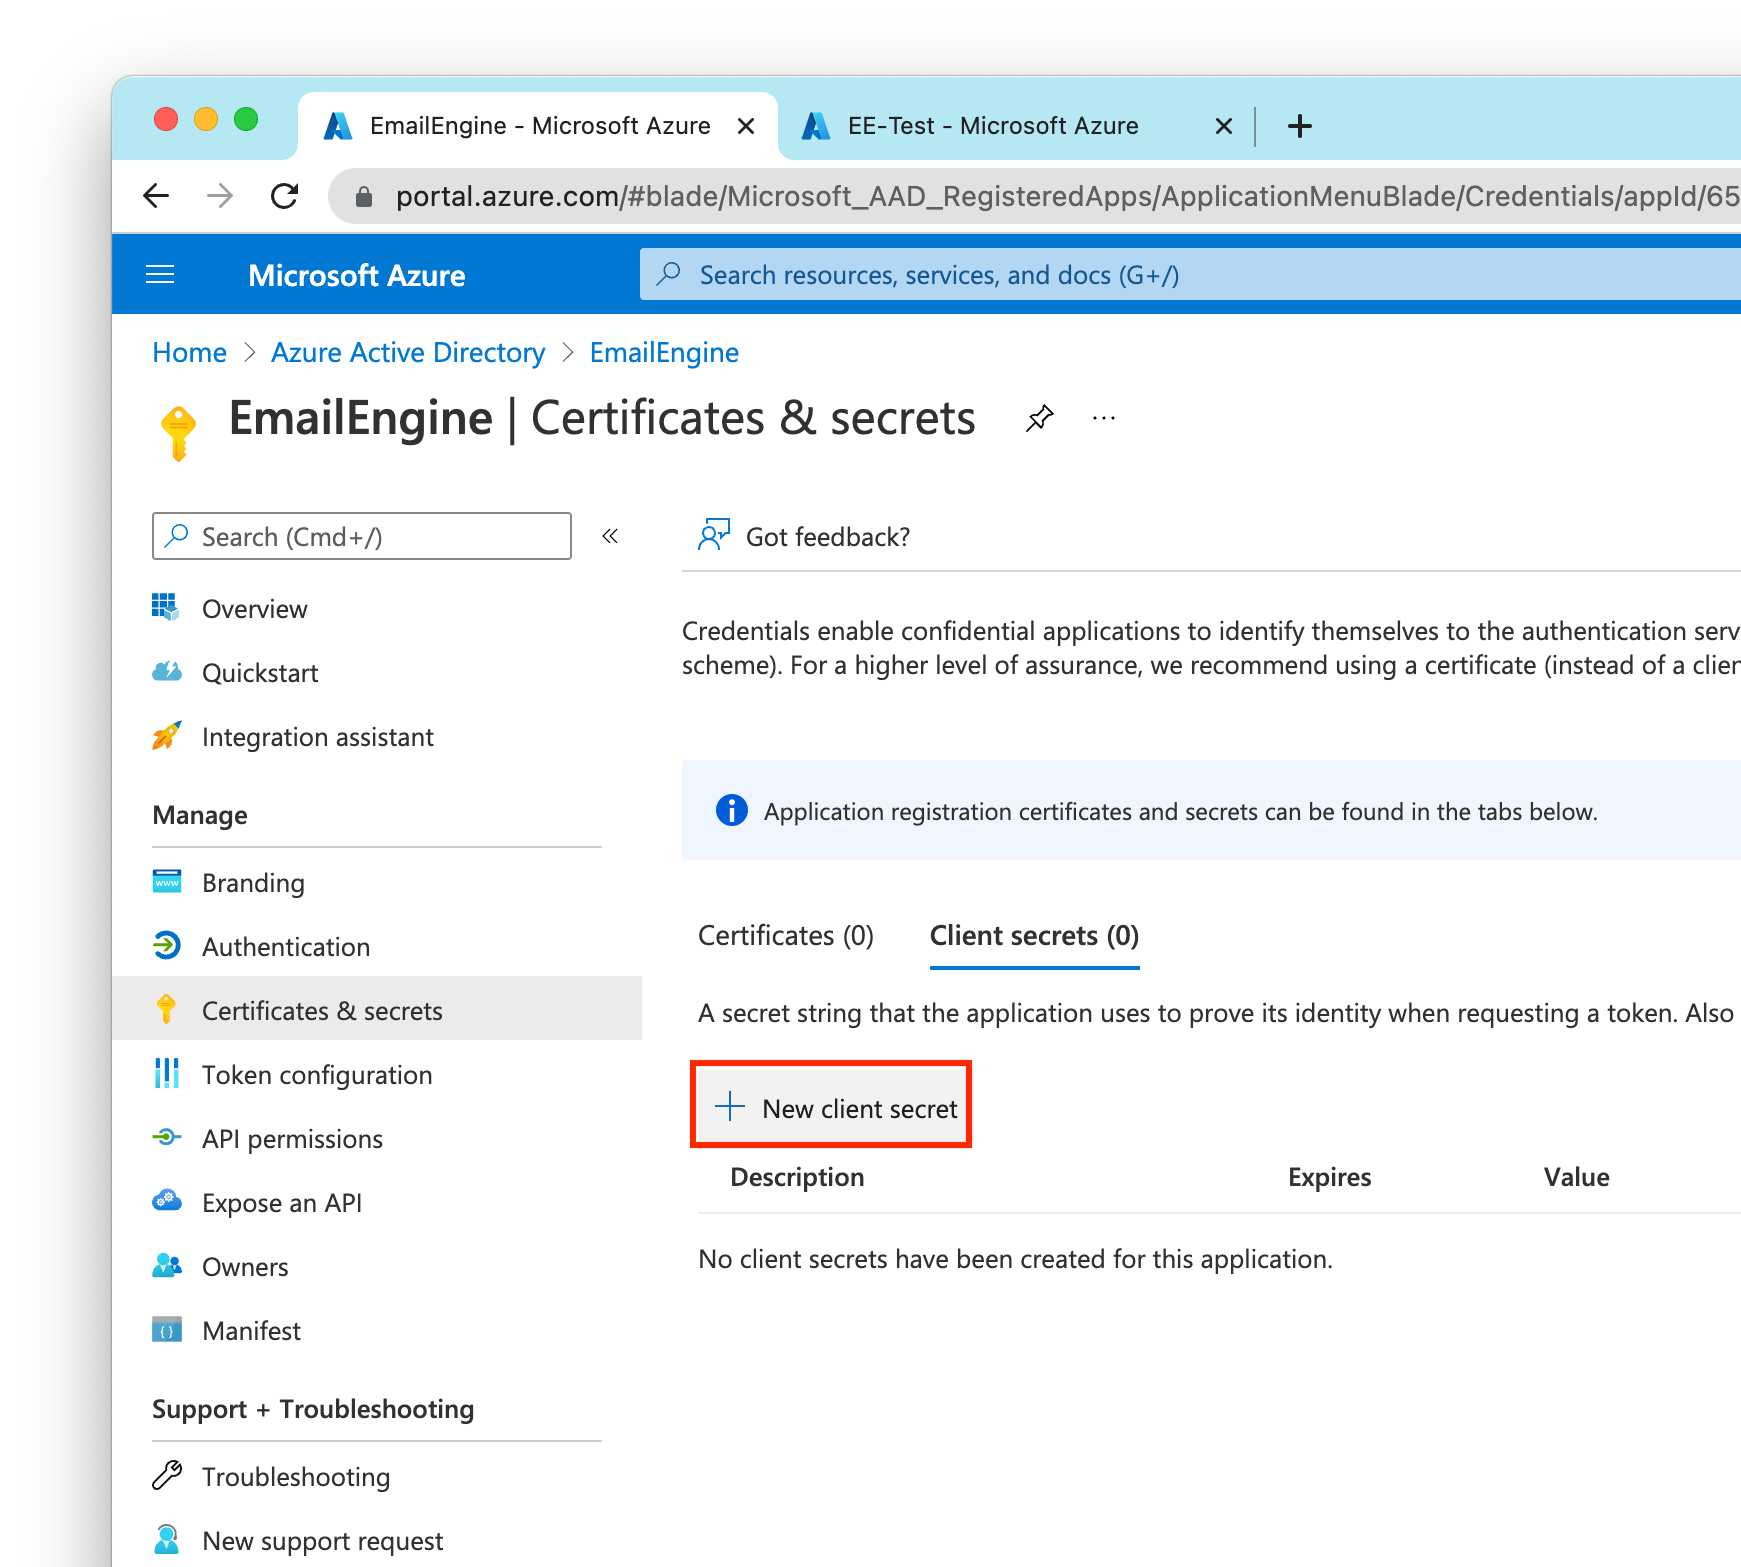The image size is (1741, 1567).
Task: Open a new browser tab with plus
Action: (1300, 126)
